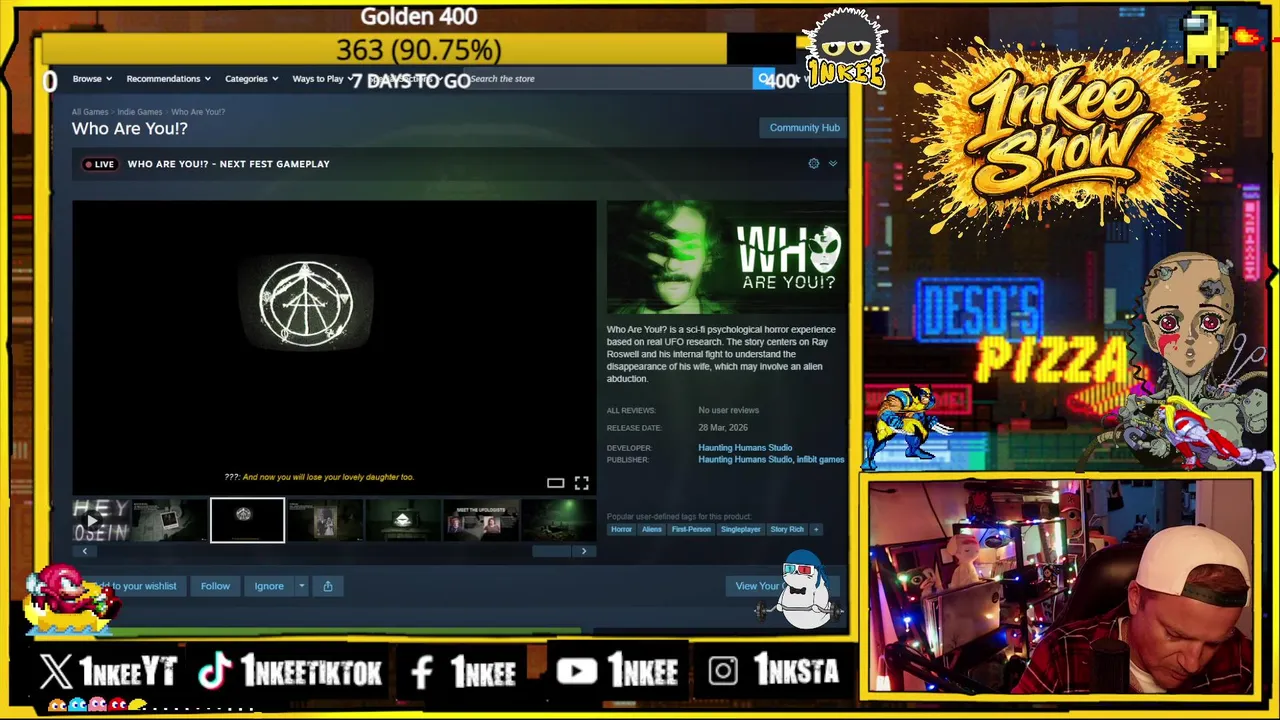
Task: Click the thumbnail strip right arrow
Action: click(584, 551)
